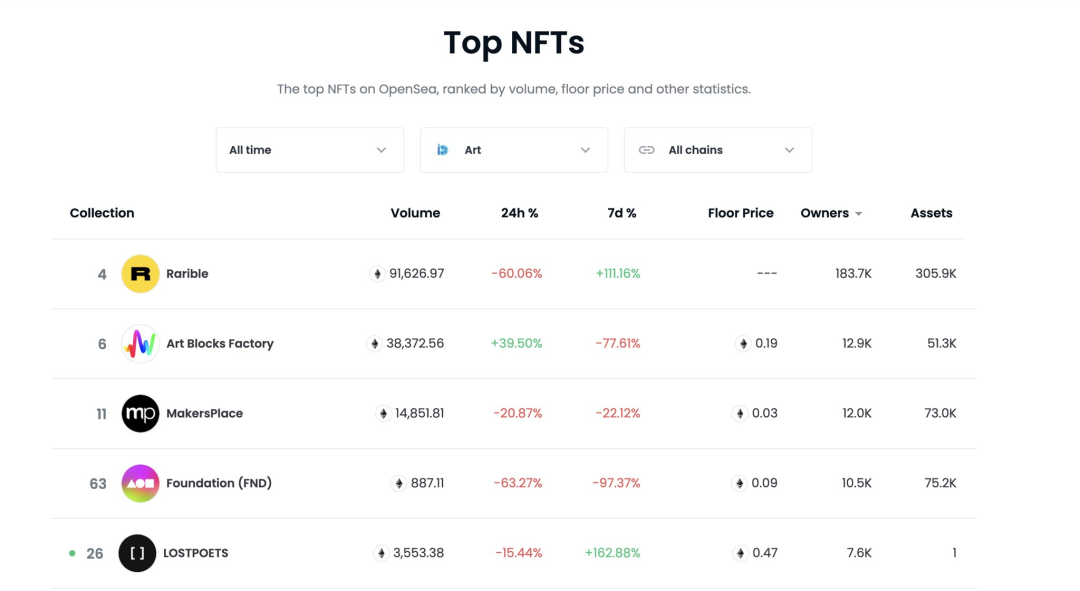
Task: Click the MakersPlace logo icon
Action: pos(140,414)
